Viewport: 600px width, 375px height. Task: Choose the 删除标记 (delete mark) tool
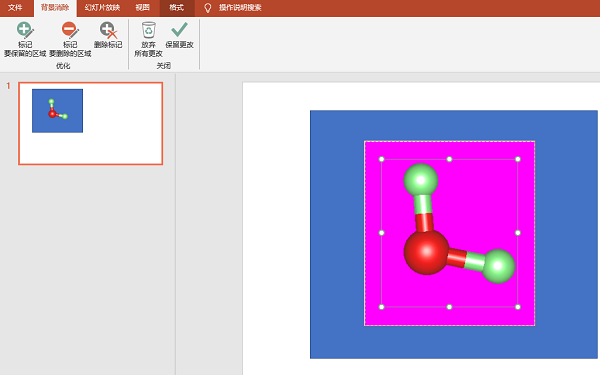[108, 35]
